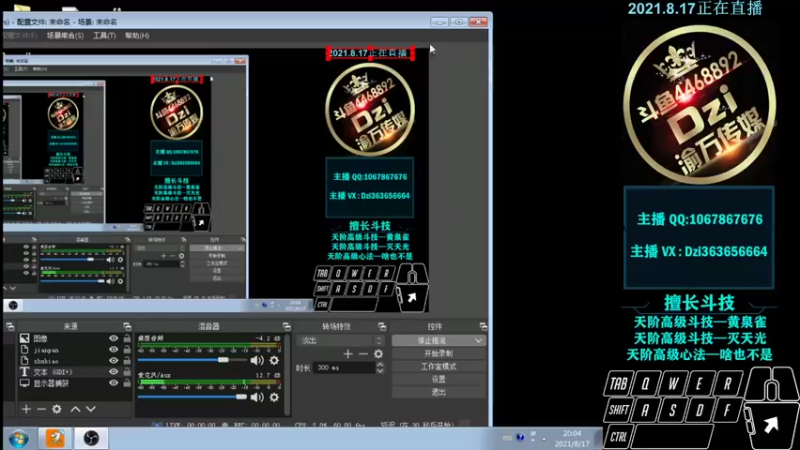
Task: Open 麦克风/Aux audio settings gear
Action: [x=274, y=397]
